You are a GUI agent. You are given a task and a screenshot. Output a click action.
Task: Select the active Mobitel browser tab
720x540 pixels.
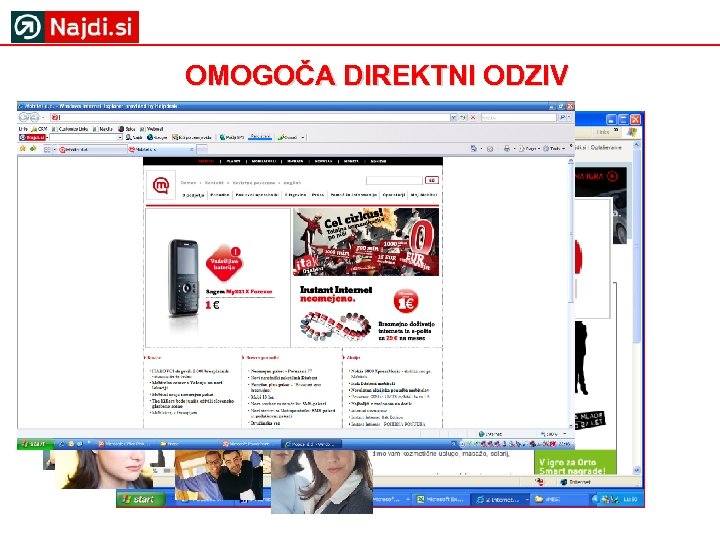point(161,149)
